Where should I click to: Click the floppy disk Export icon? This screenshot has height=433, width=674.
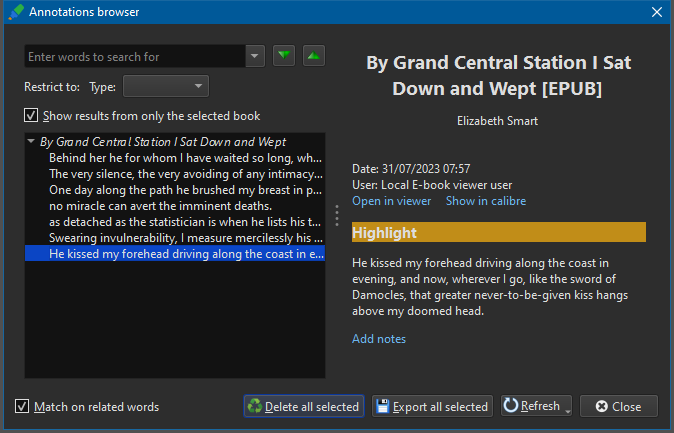[x=382, y=406]
